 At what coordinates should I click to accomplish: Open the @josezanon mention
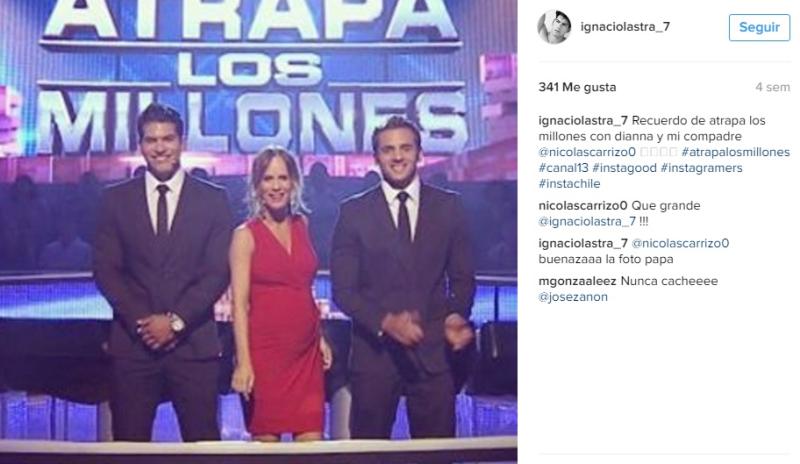(x=573, y=297)
